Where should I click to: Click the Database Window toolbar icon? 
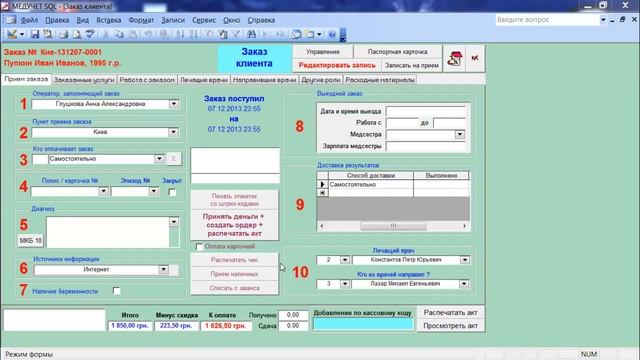296,34
